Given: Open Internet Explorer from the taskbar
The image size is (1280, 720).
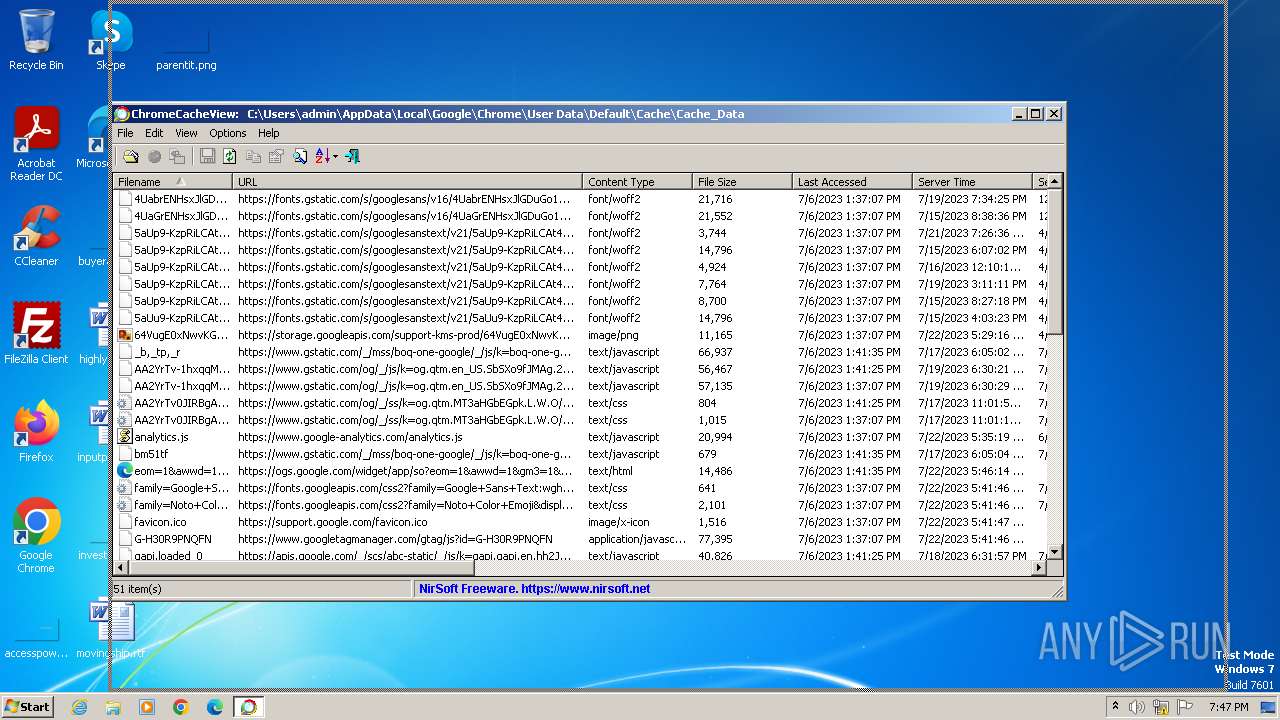Looking at the screenshot, I should (79, 707).
